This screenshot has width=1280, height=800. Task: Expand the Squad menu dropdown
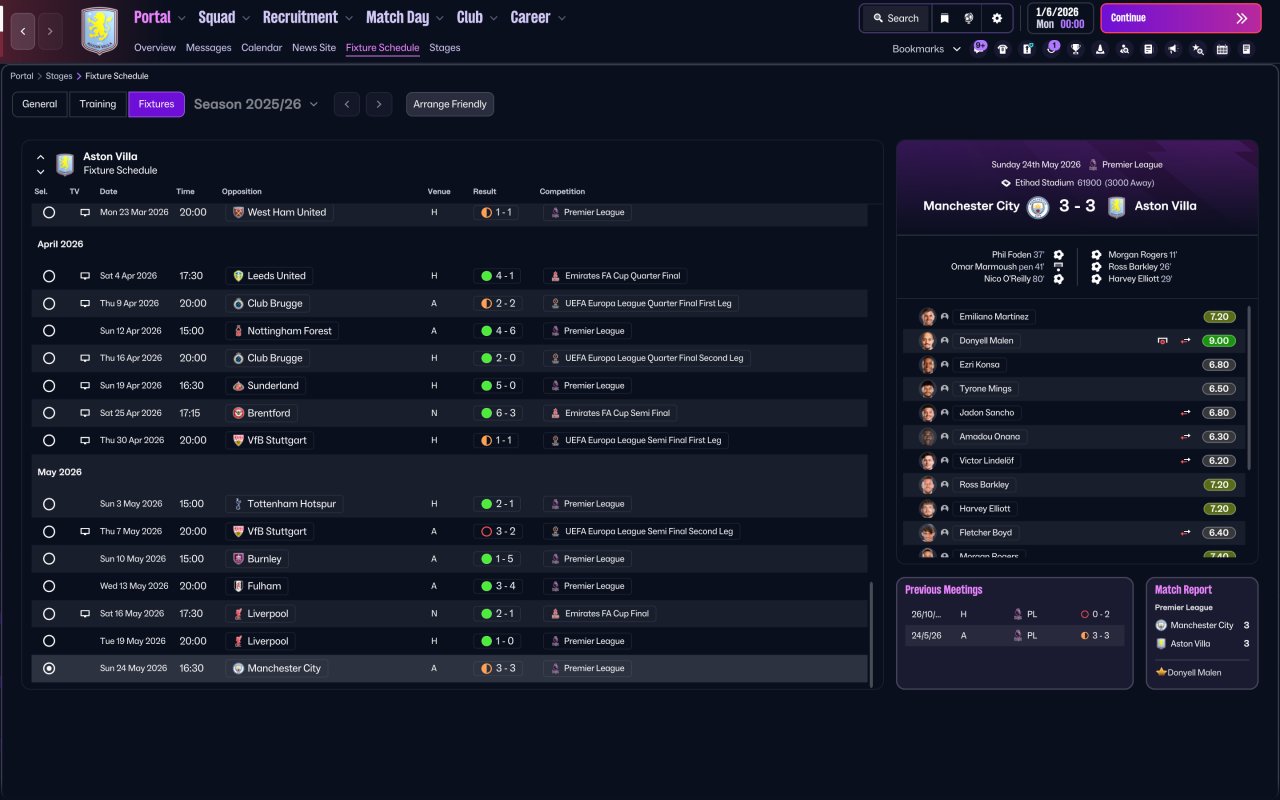pyautogui.click(x=245, y=18)
